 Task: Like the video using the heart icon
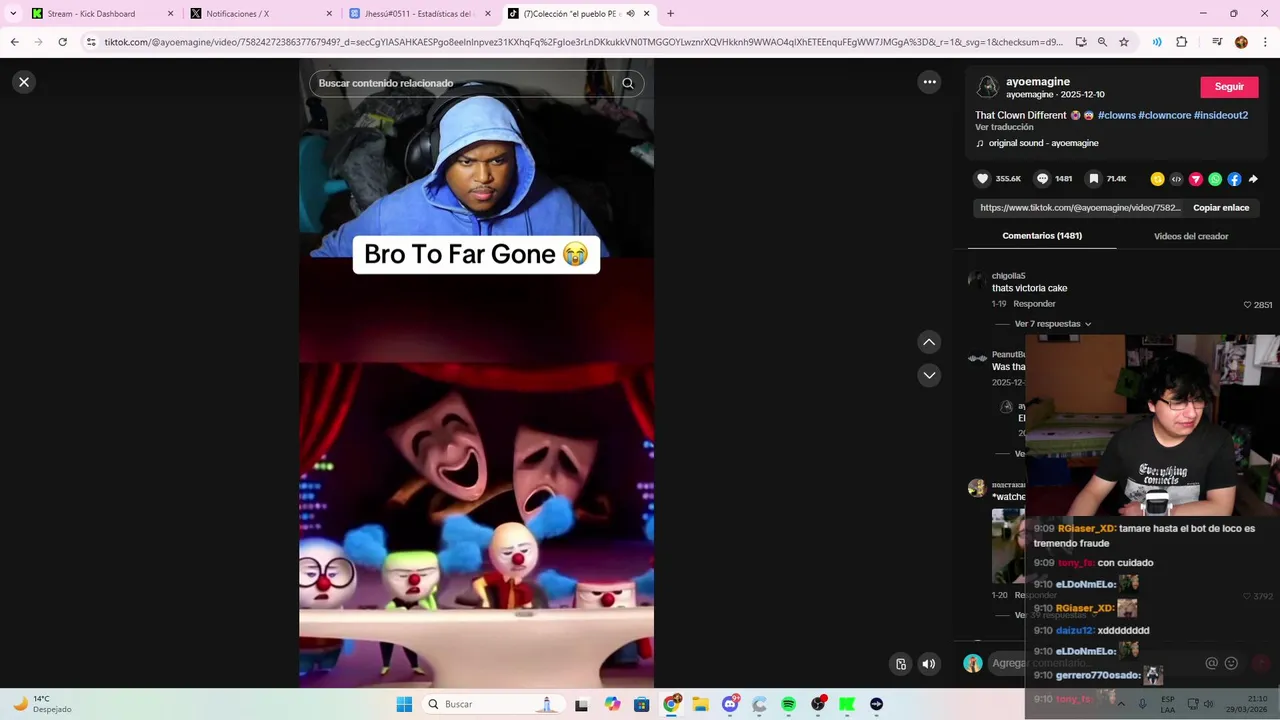(983, 179)
